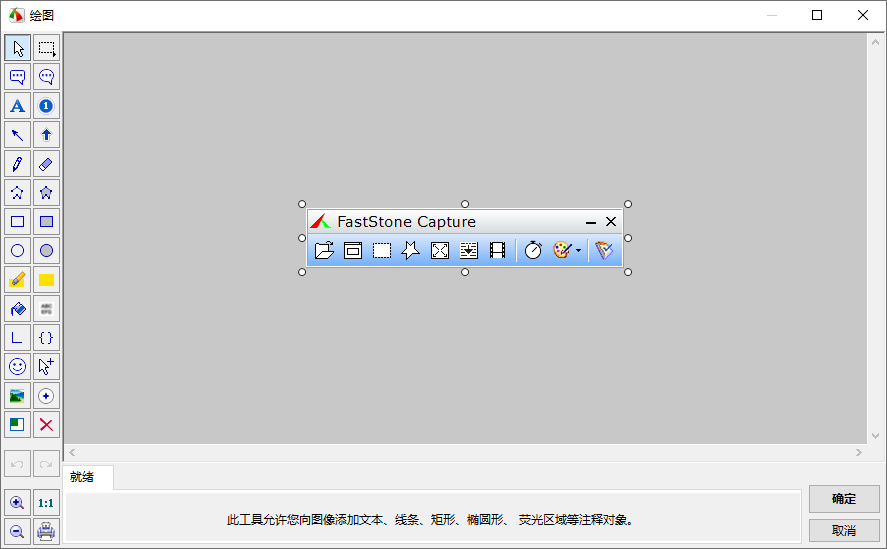Click the numbered step marker tool

point(46,106)
